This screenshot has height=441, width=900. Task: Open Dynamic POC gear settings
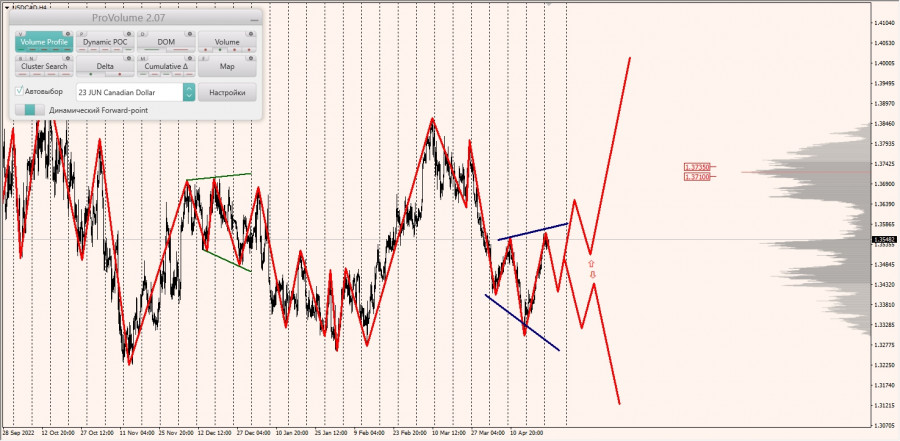(x=129, y=34)
